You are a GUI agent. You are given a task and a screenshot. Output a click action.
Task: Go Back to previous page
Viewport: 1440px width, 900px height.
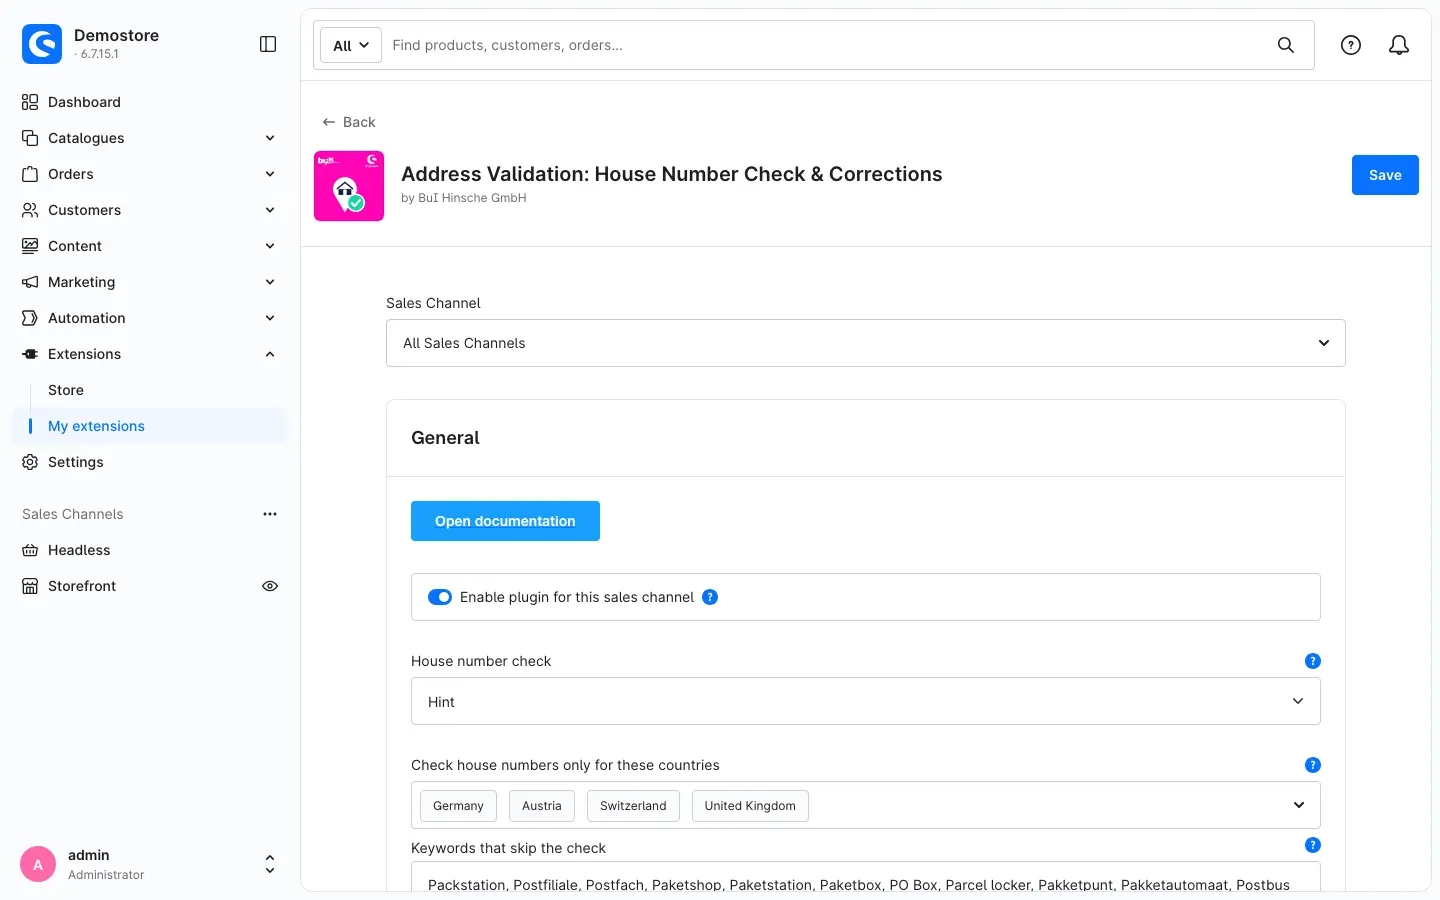pyautogui.click(x=349, y=122)
